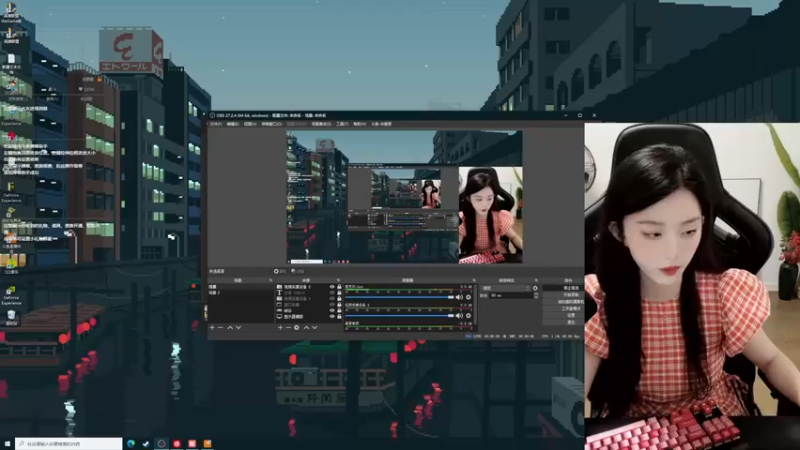
Task: Click the transition duration input field
Action: 512,295
